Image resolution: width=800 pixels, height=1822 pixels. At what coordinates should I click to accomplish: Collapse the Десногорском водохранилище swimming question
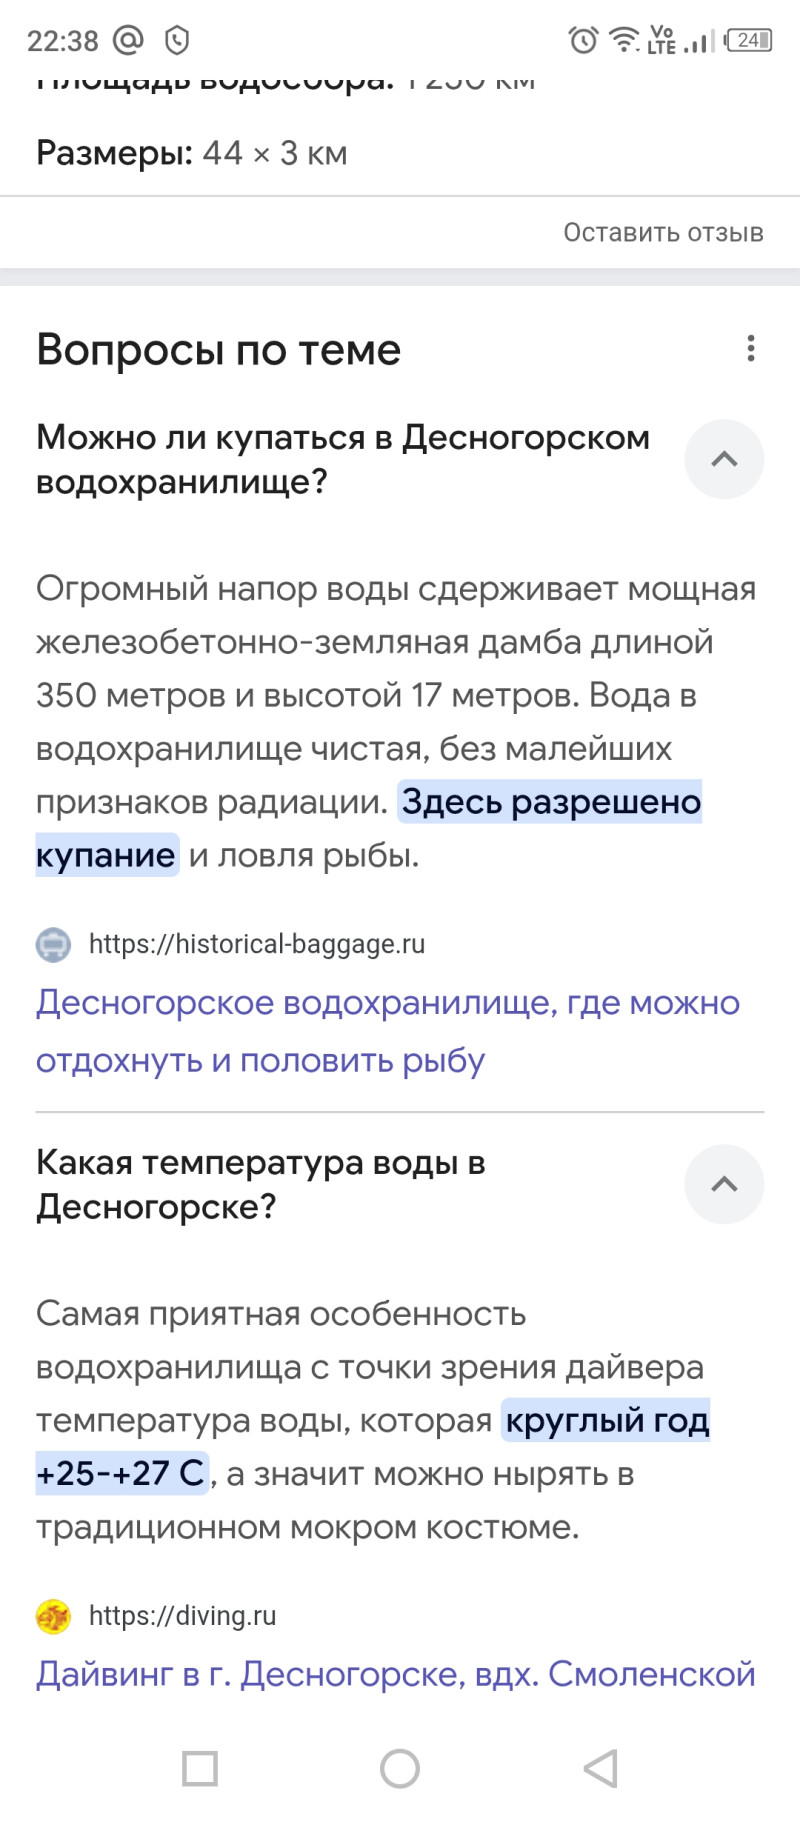click(x=724, y=460)
